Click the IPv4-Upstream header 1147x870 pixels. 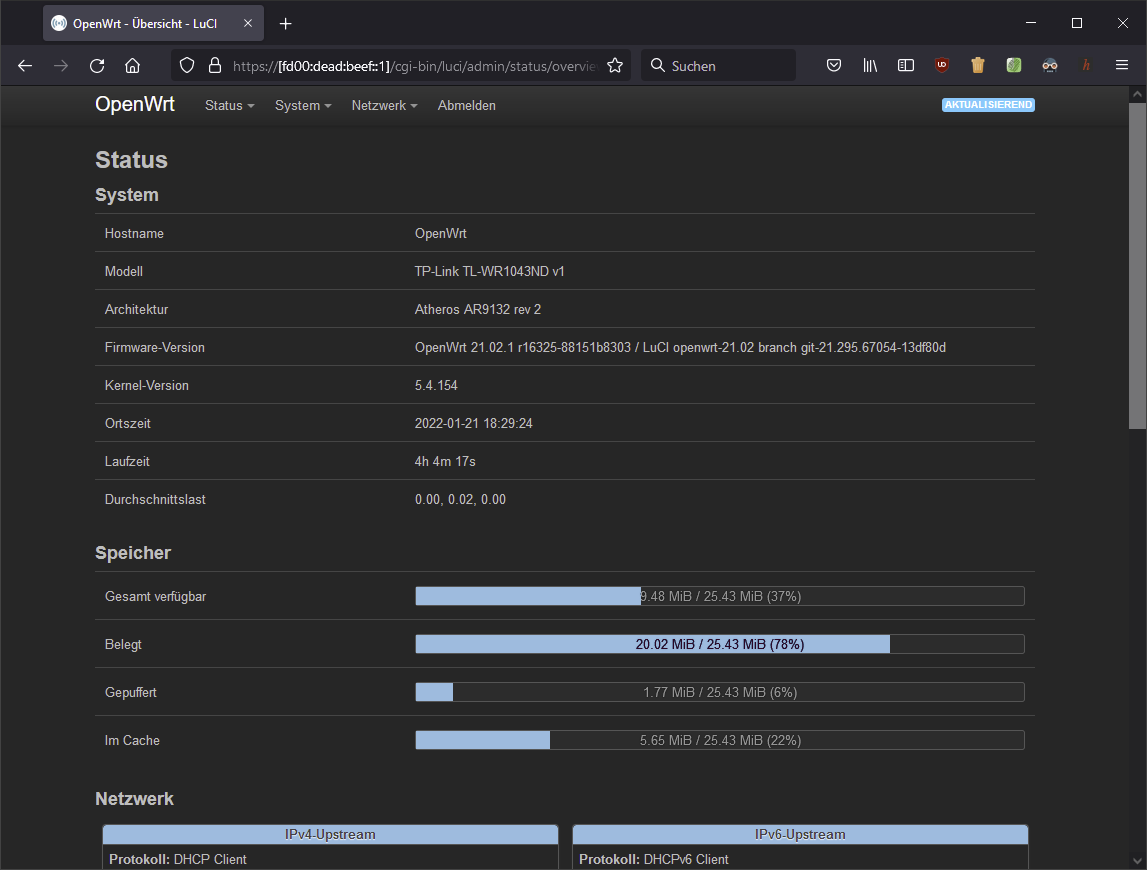330,834
